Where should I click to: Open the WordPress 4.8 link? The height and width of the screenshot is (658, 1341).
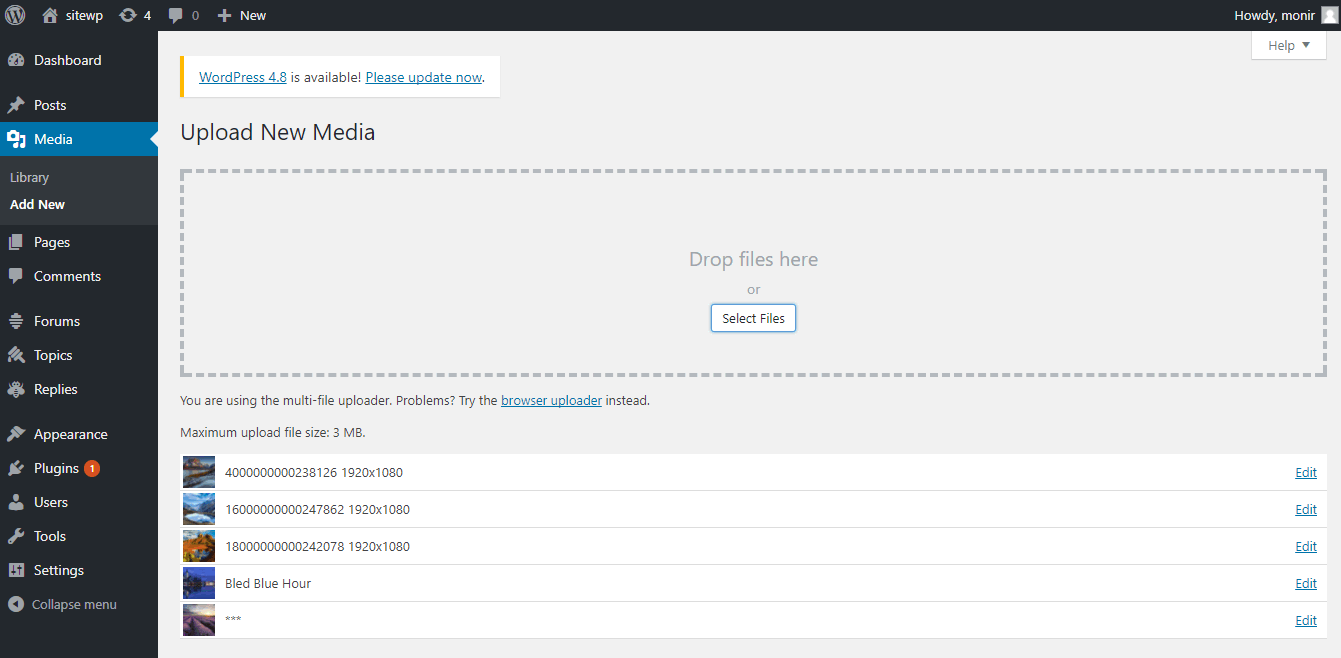[x=243, y=77]
